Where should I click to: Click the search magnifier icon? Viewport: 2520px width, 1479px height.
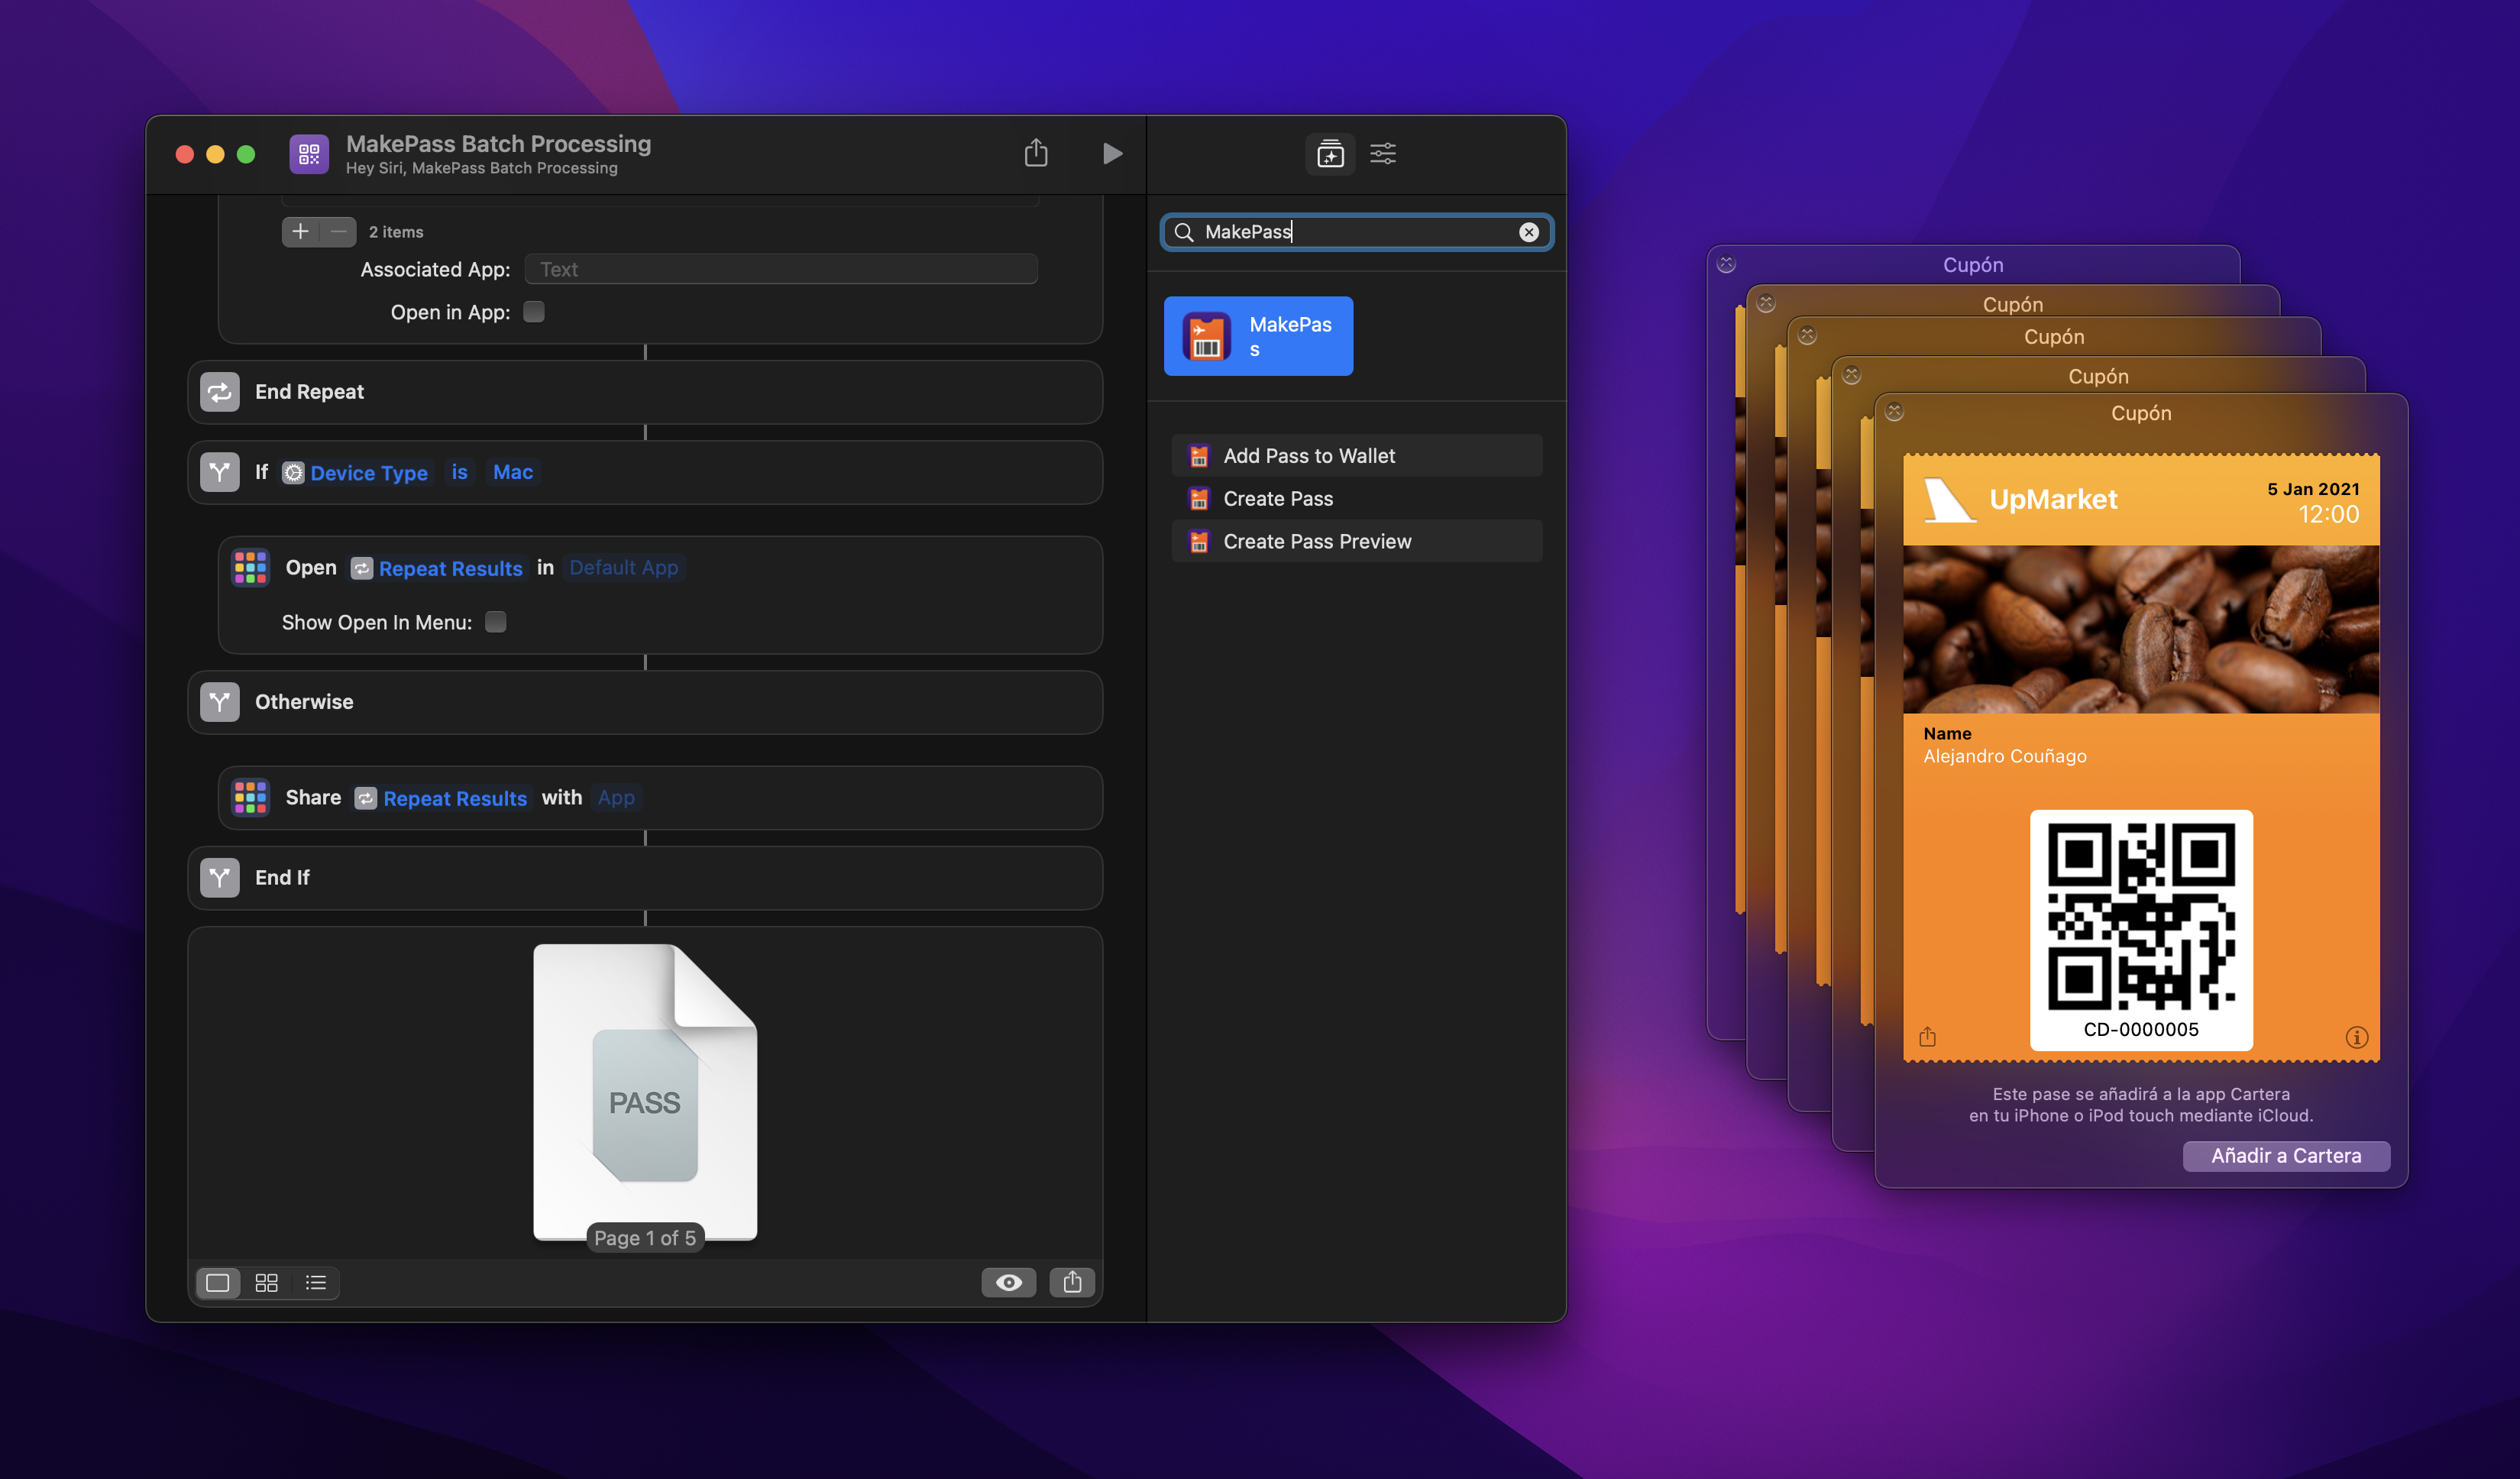tap(1184, 232)
